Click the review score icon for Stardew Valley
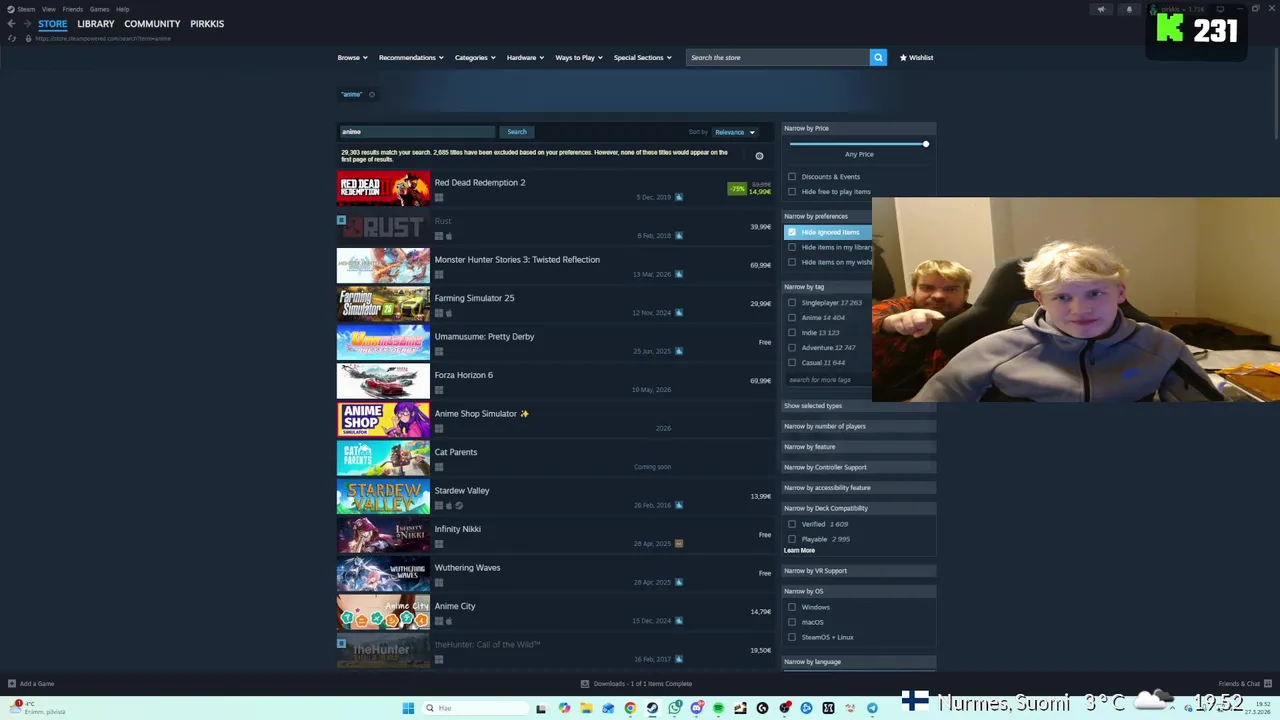The height and width of the screenshot is (720, 1280). pos(678,505)
